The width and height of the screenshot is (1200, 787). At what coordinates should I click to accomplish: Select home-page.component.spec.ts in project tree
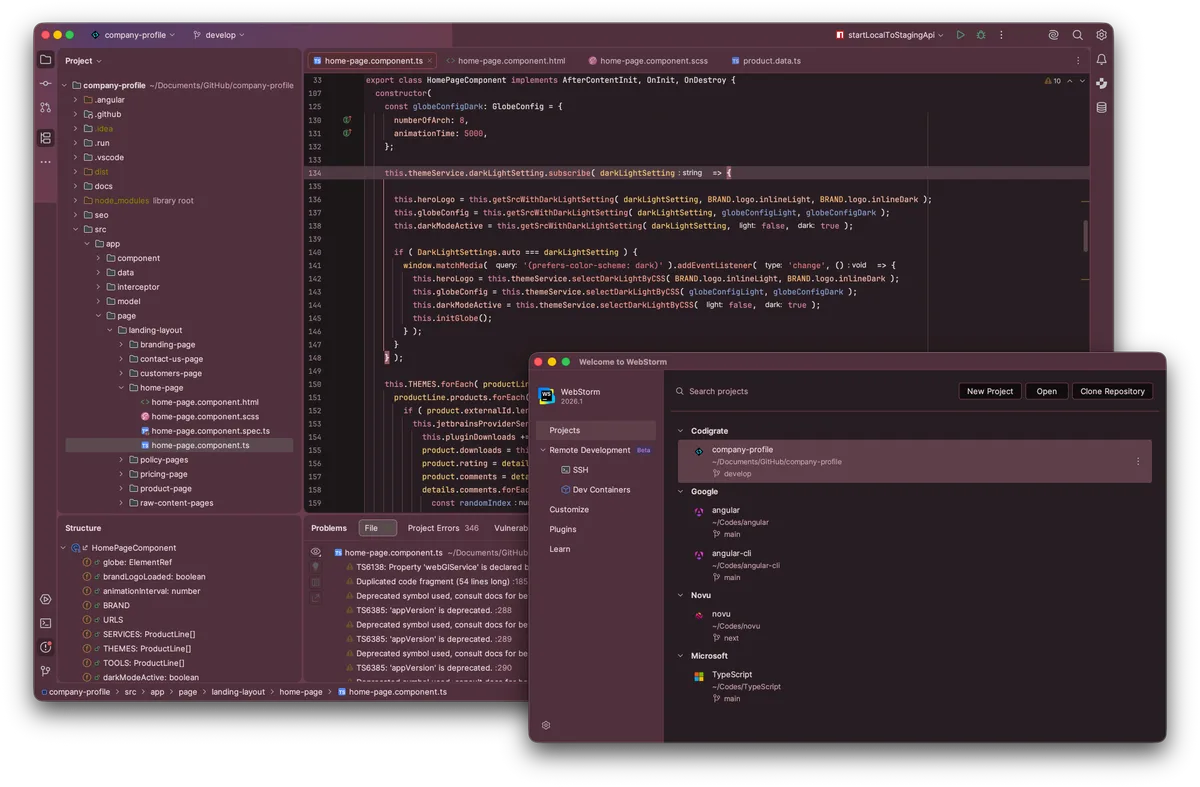[x=205, y=431]
